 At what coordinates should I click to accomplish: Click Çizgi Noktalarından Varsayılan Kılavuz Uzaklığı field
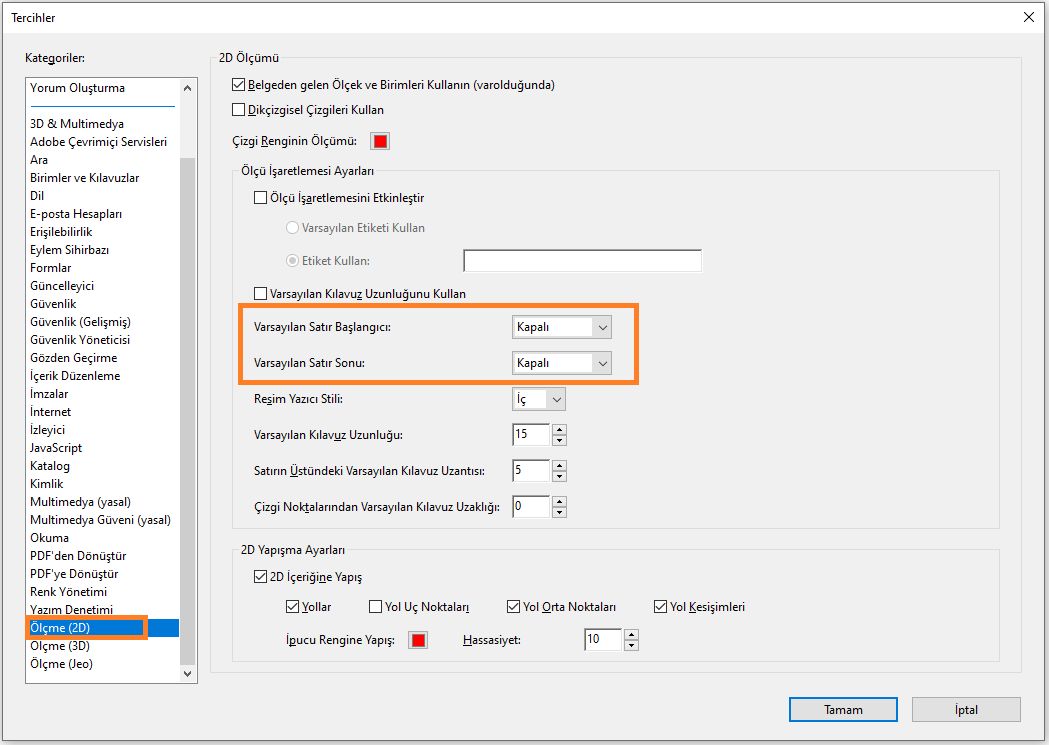531,507
